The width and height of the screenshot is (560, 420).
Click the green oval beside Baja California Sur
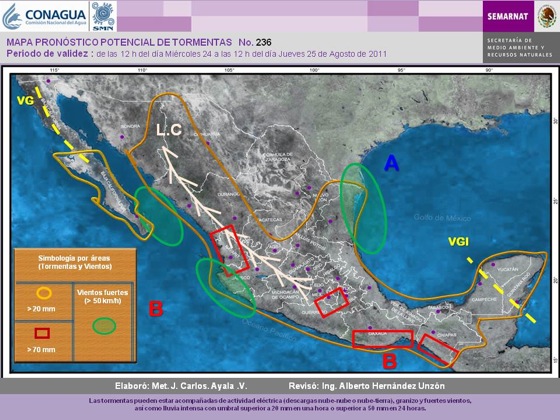click(x=159, y=216)
